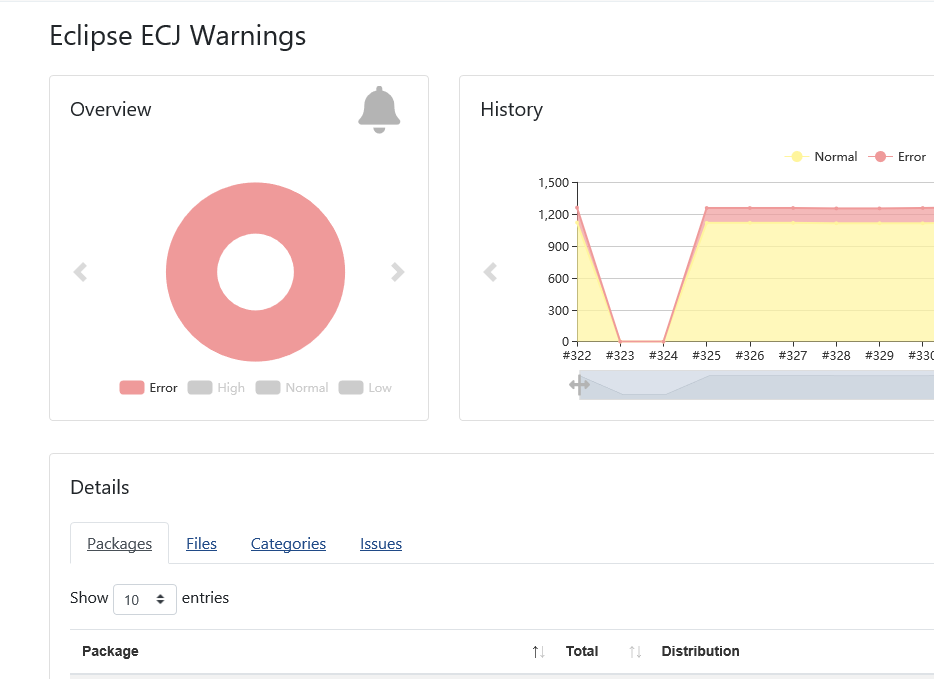Go to previous Overview chart with left chevron
The width and height of the screenshot is (934, 679).
[80, 272]
